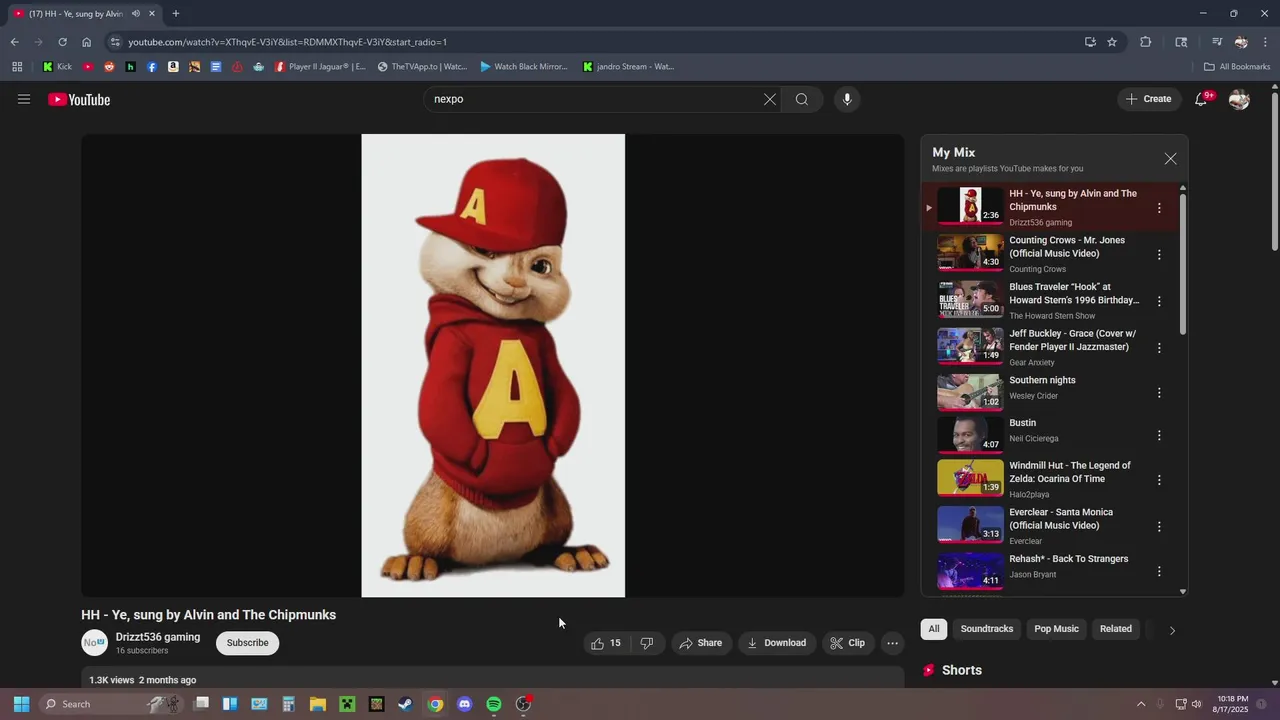Reload the page
This screenshot has height=720, width=1280.
[62, 42]
